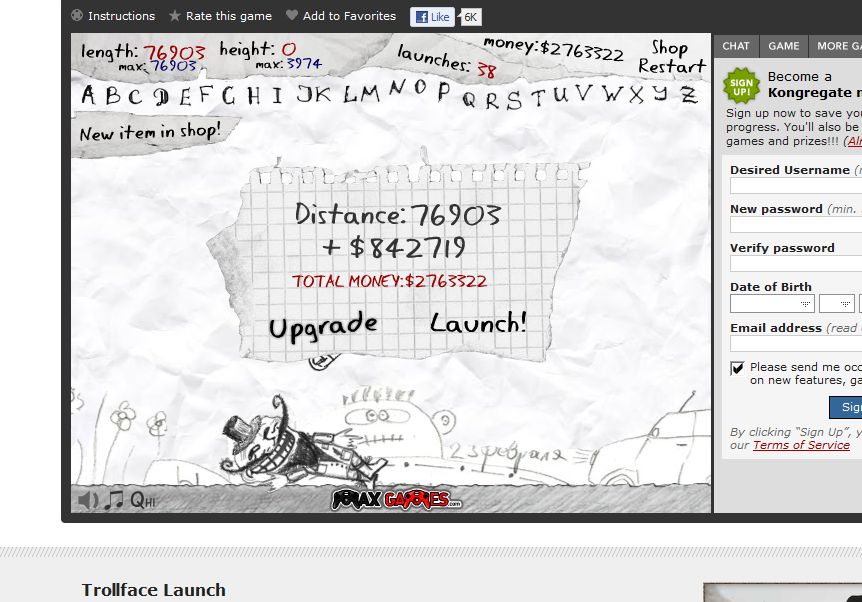Launch the troll again
This screenshot has width=862, height=602.
point(478,323)
